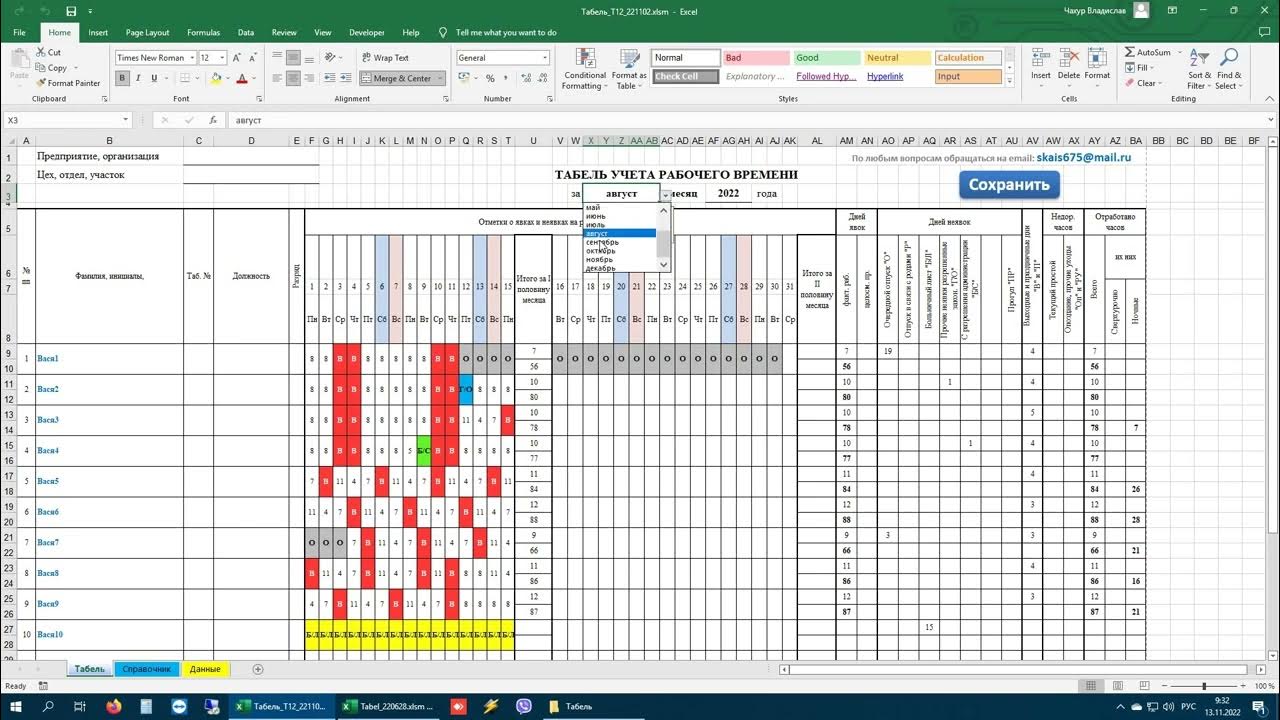Click the Insert Function fx icon
1280x720 pixels.
[x=212, y=120]
